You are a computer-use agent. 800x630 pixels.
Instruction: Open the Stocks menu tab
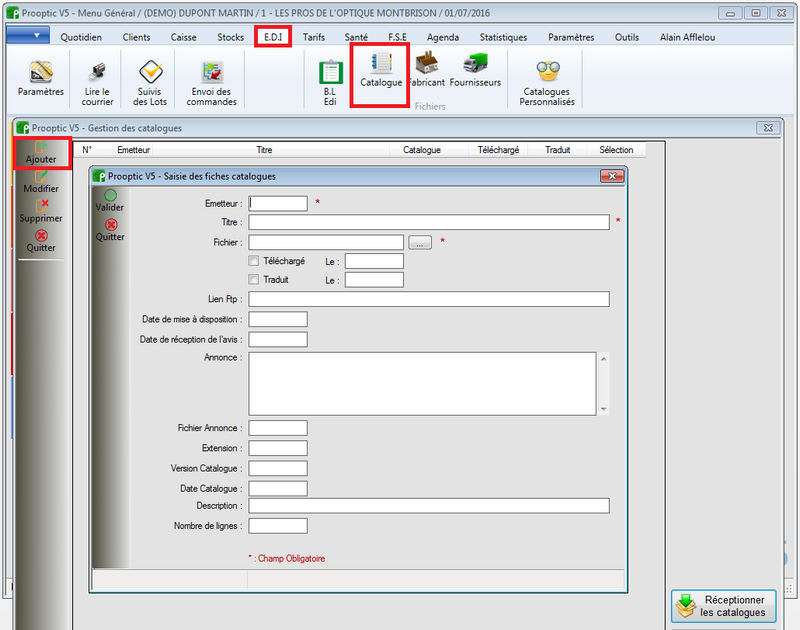231,37
